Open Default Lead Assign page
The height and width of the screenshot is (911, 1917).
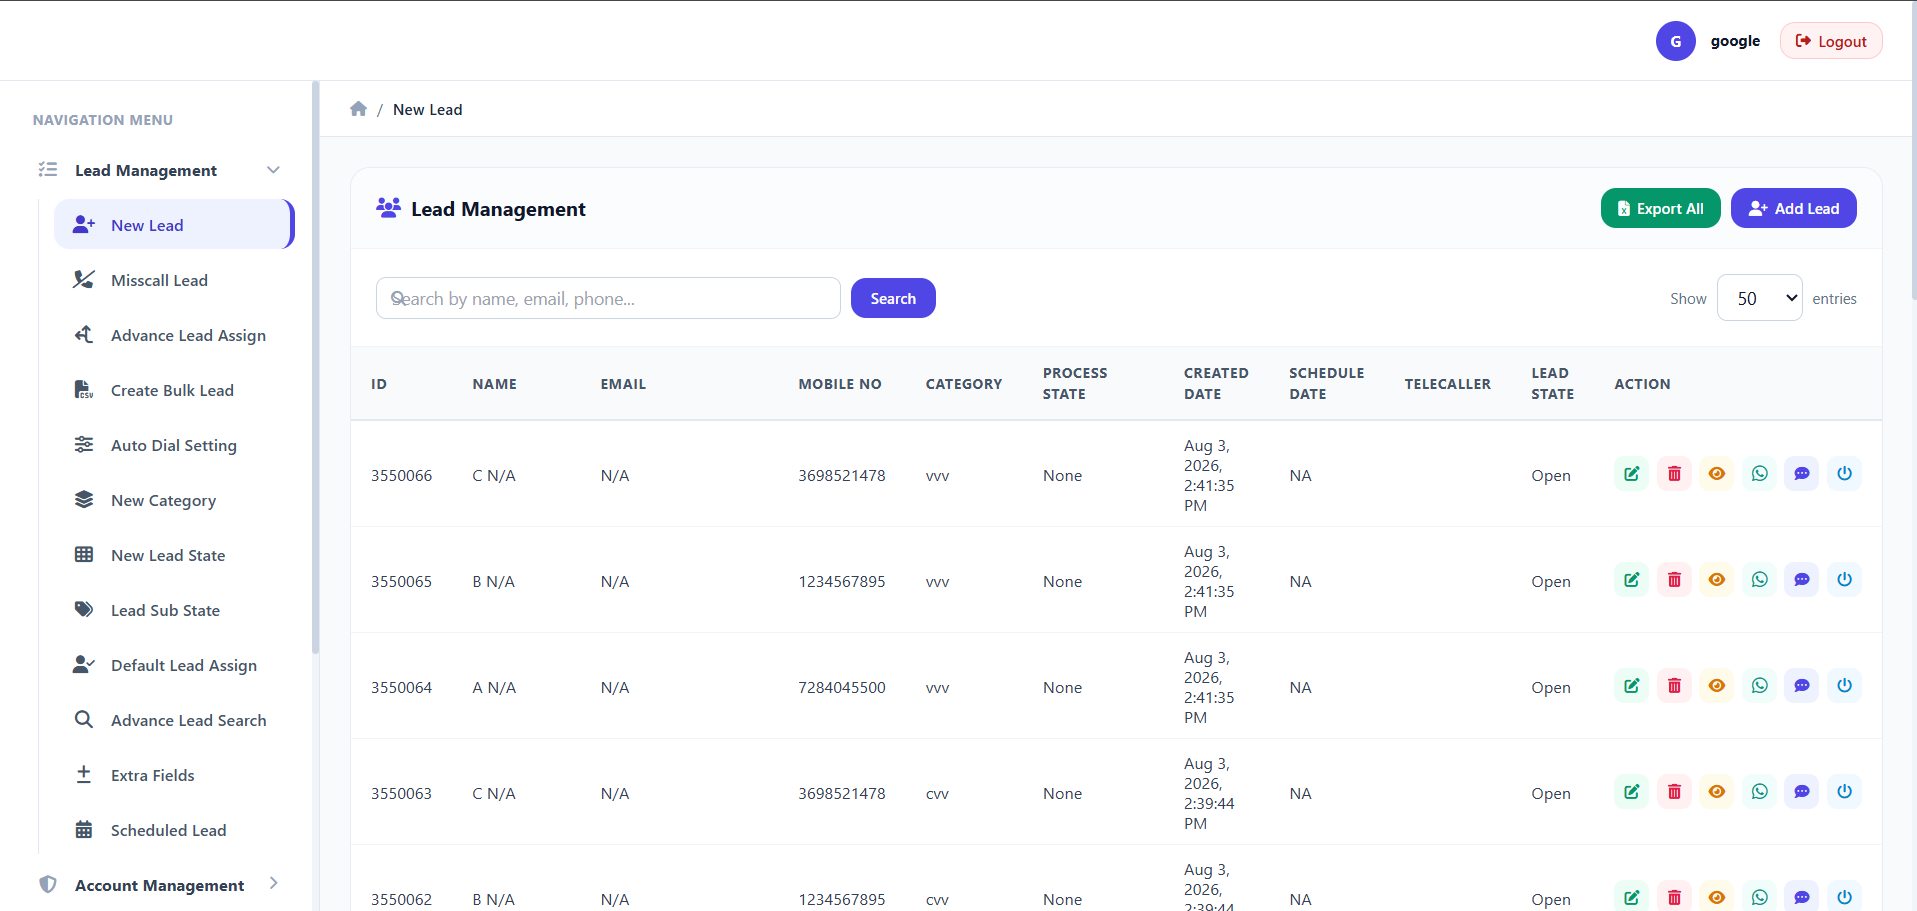click(x=174, y=665)
